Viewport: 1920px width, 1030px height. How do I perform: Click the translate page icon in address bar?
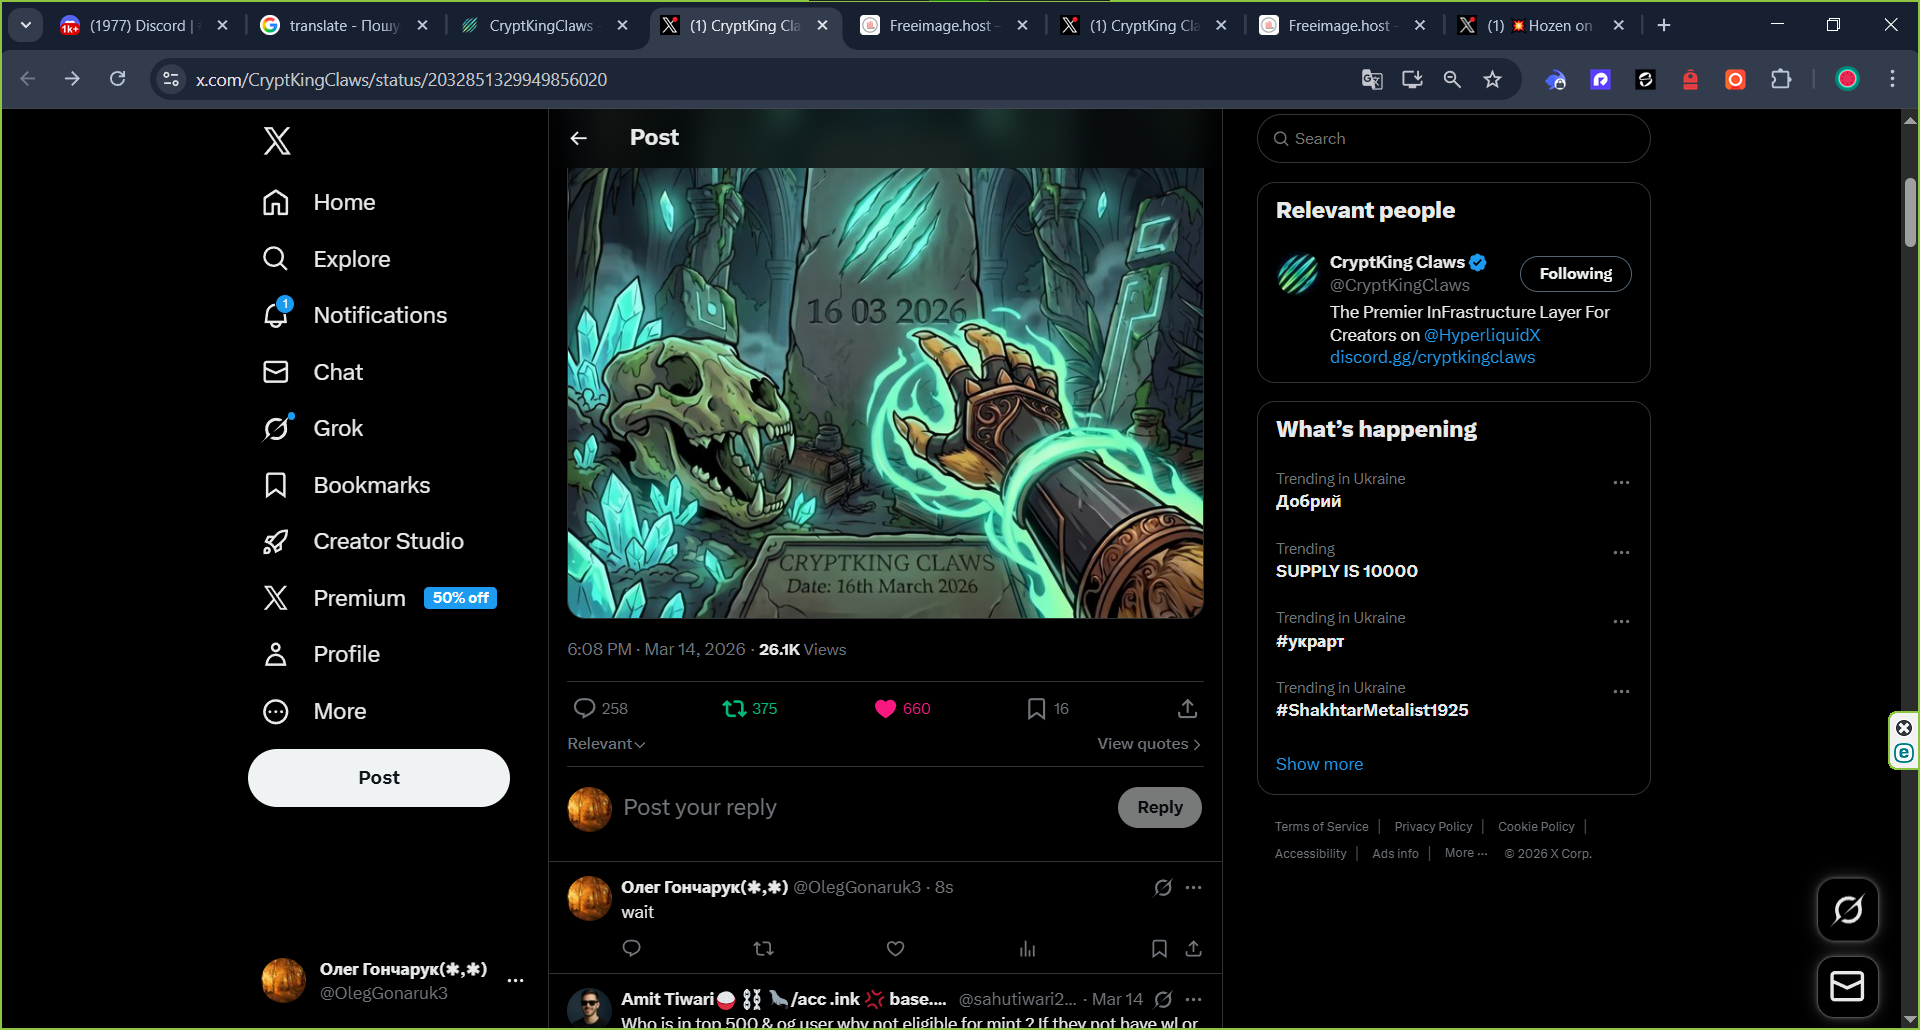point(1372,79)
